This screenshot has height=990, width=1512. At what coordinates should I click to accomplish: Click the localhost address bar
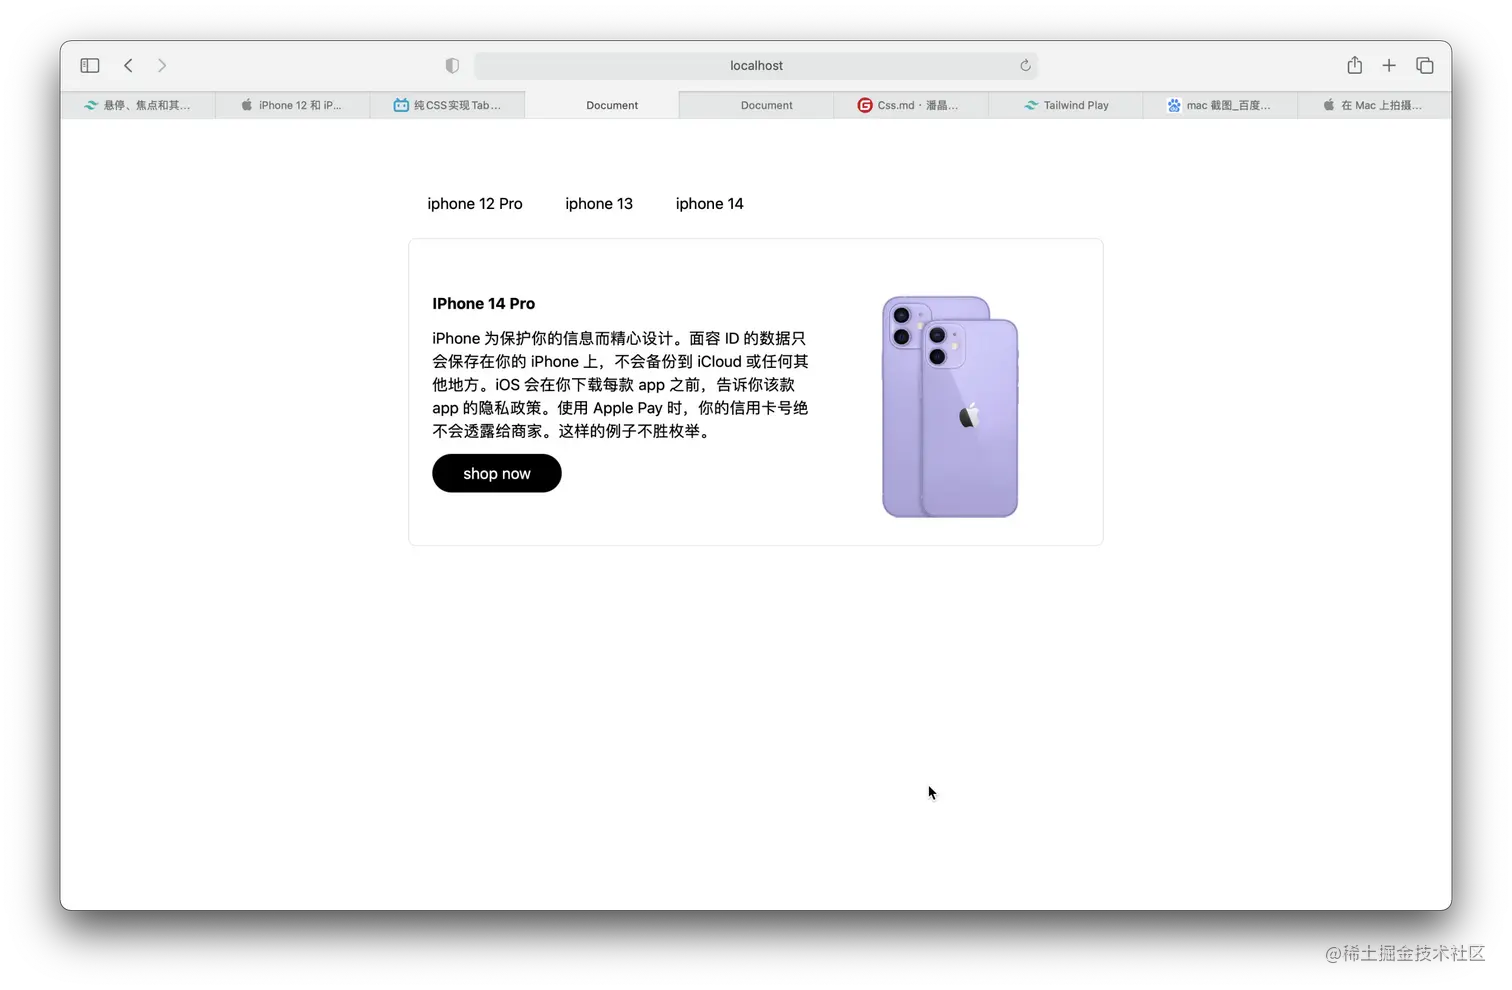pyautogui.click(x=756, y=65)
